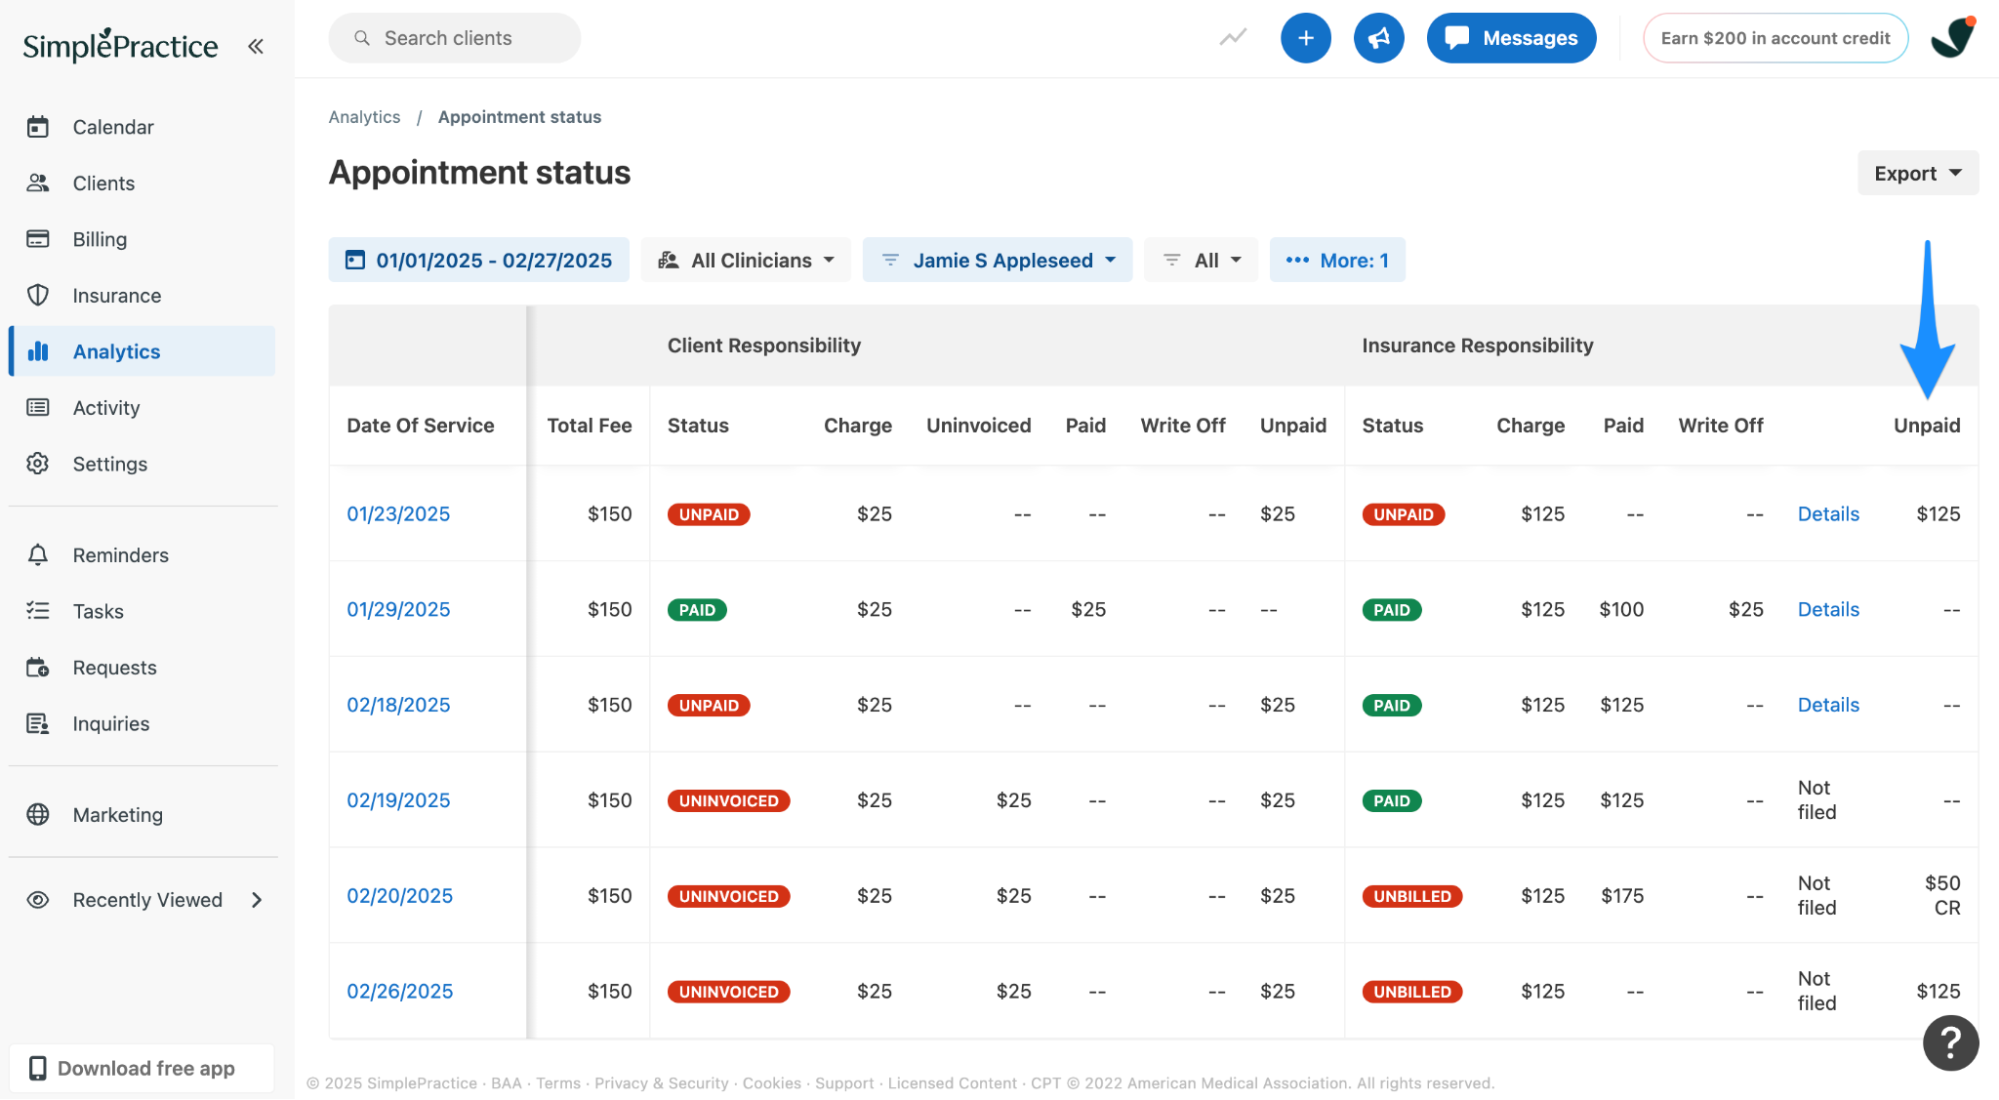The image size is (1999, 1100).
Task: Click the trend line icon in the top bar
Action: click(x=1233, y=38)
